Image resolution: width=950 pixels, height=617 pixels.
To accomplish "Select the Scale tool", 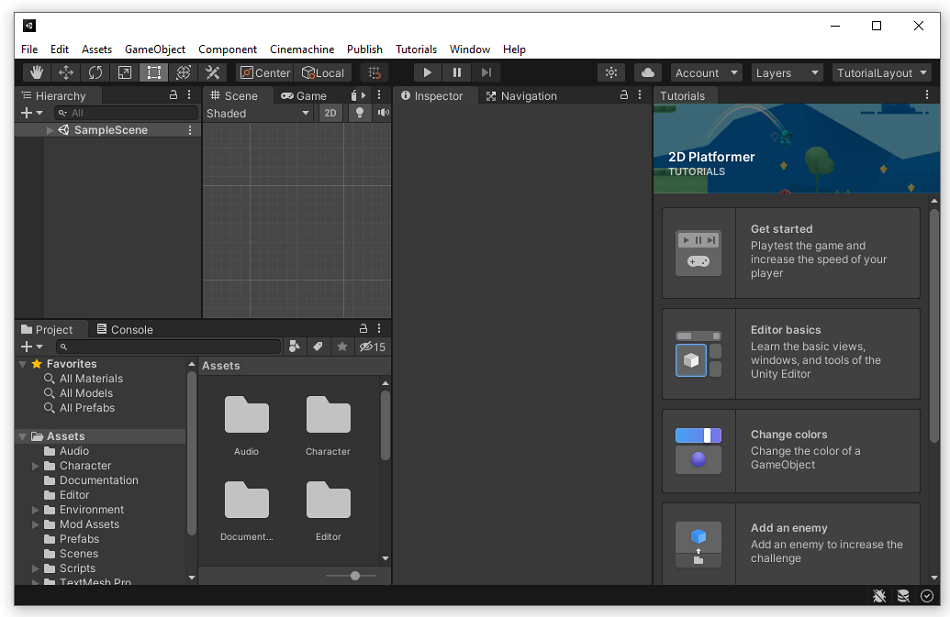I will point(125,73).
